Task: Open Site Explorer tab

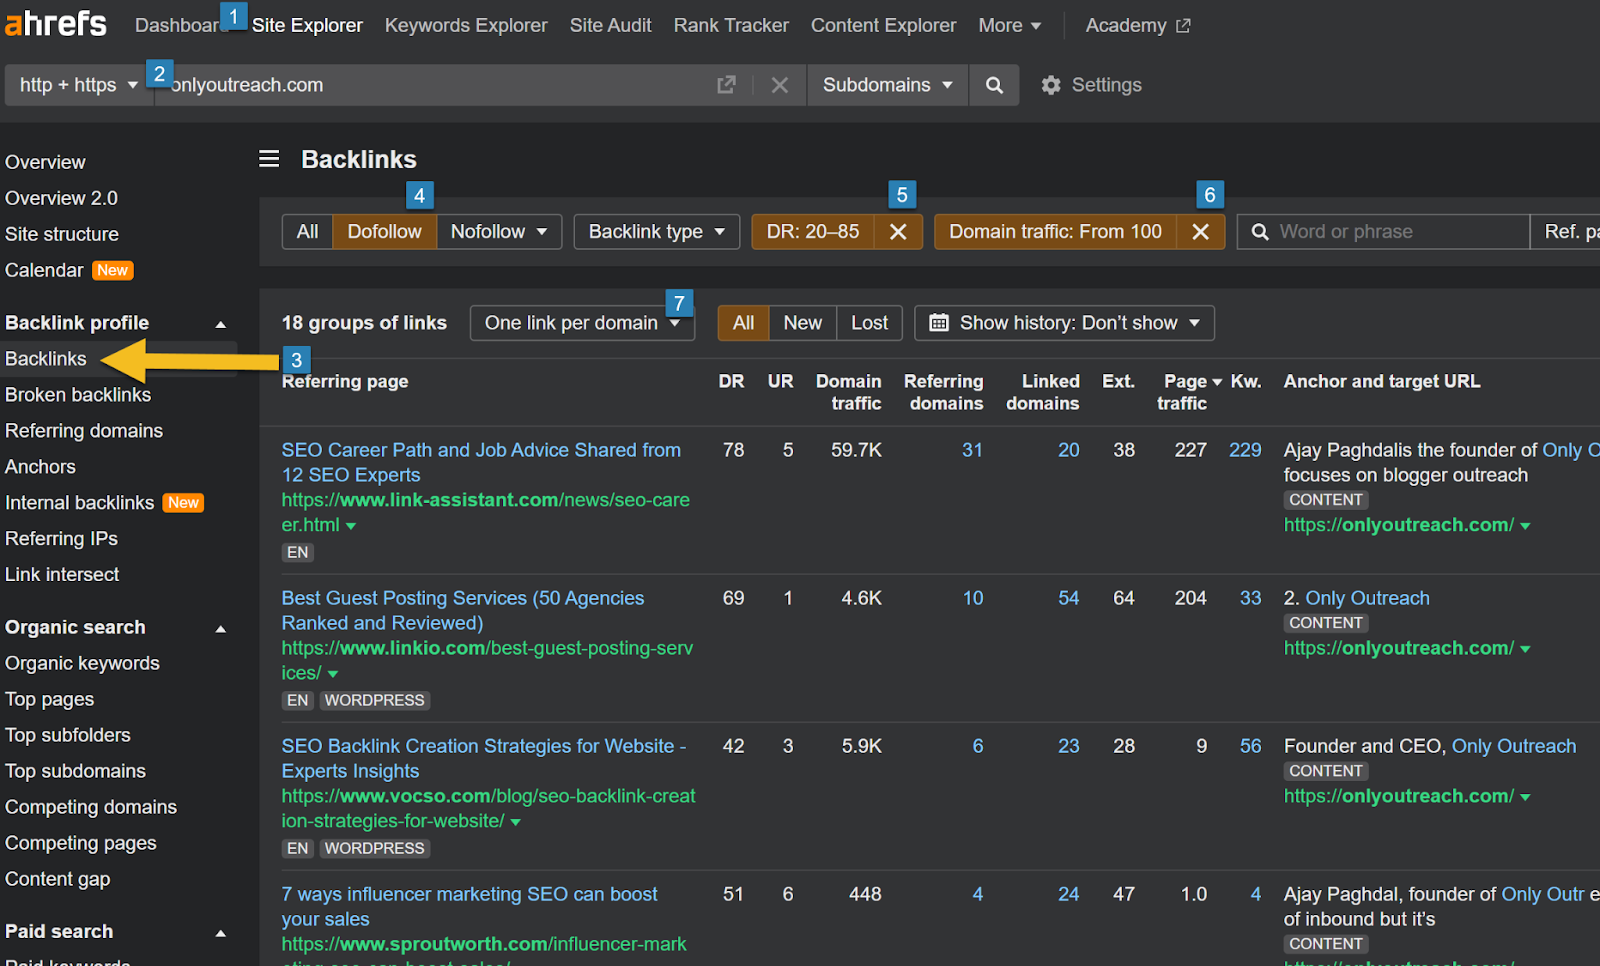Action: (307, 26)
